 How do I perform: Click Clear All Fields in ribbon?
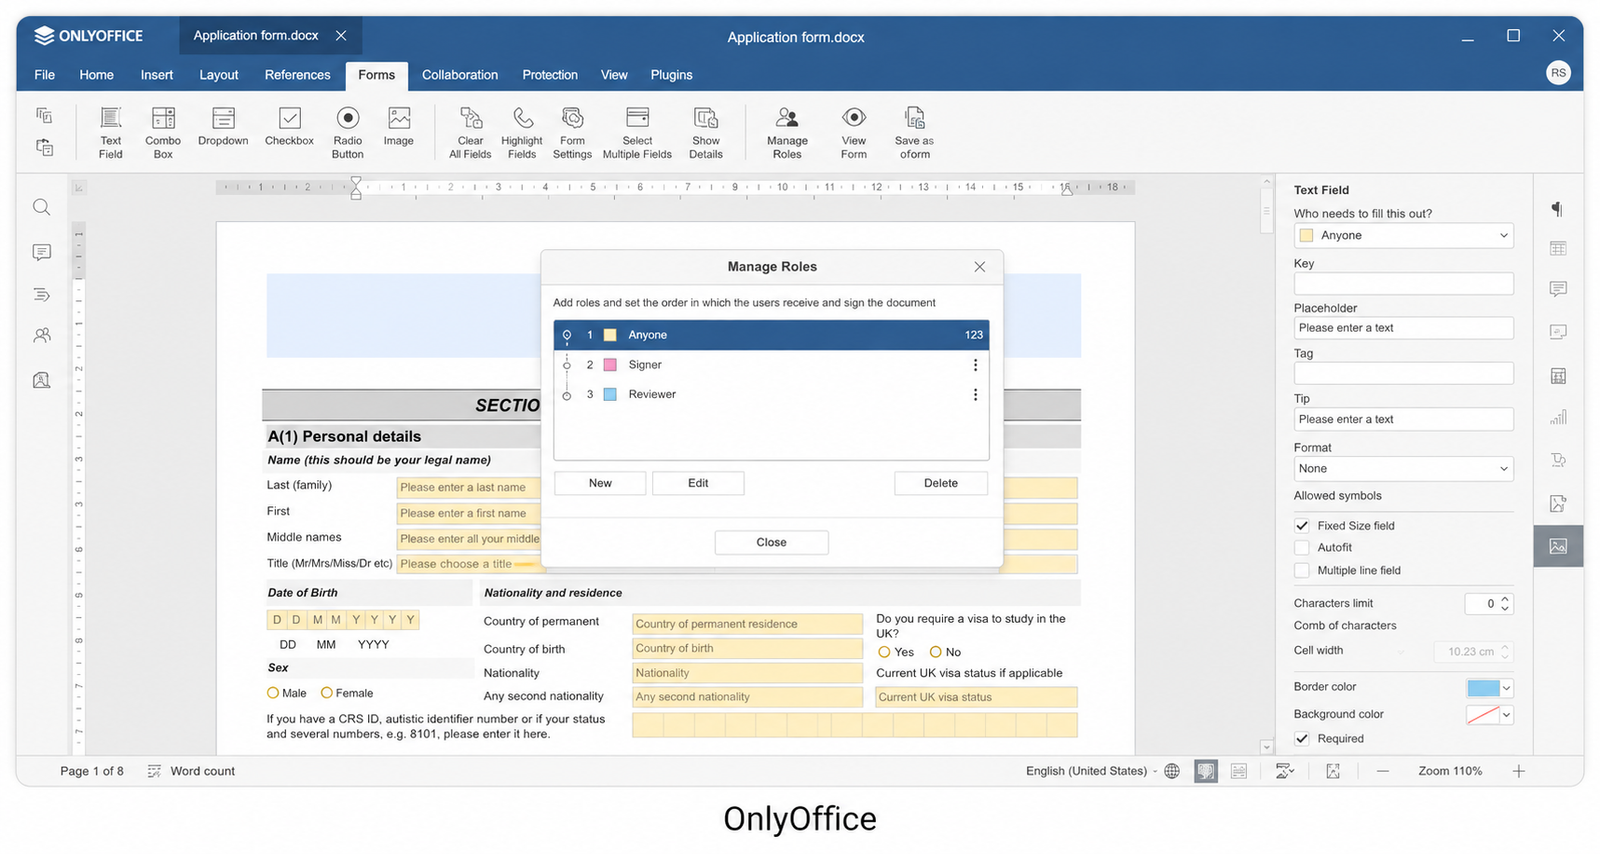coord(470,132)
